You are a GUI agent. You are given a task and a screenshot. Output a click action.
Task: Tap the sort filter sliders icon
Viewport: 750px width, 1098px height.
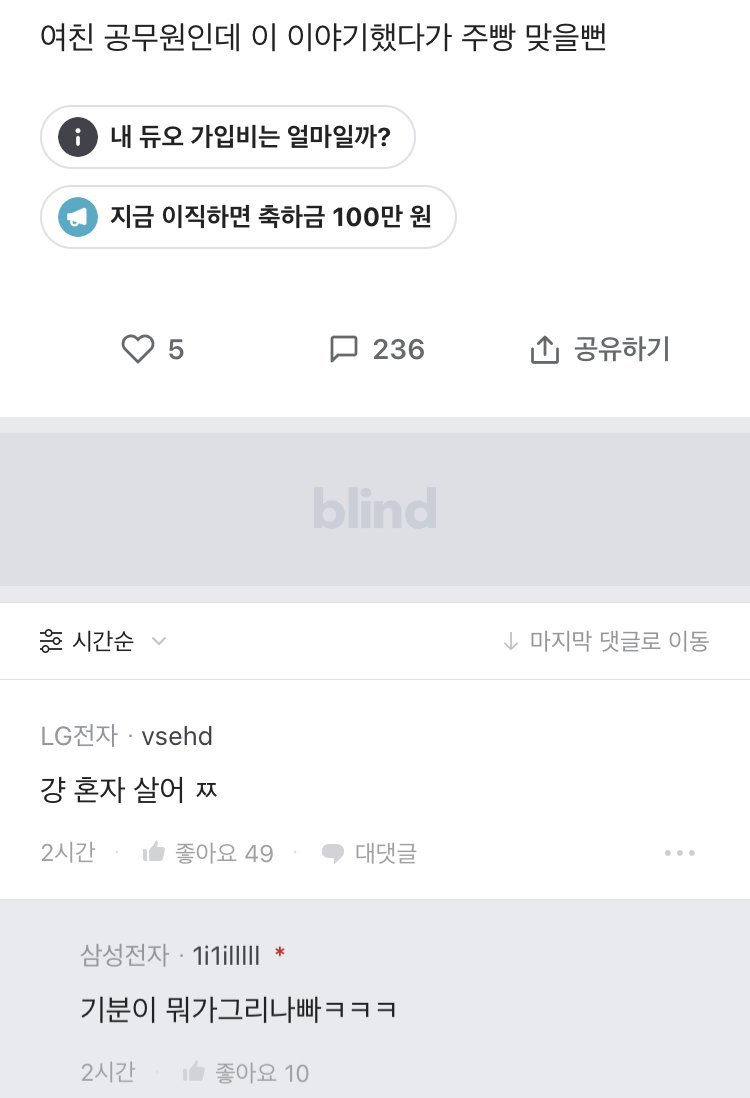tap(51, 641)
